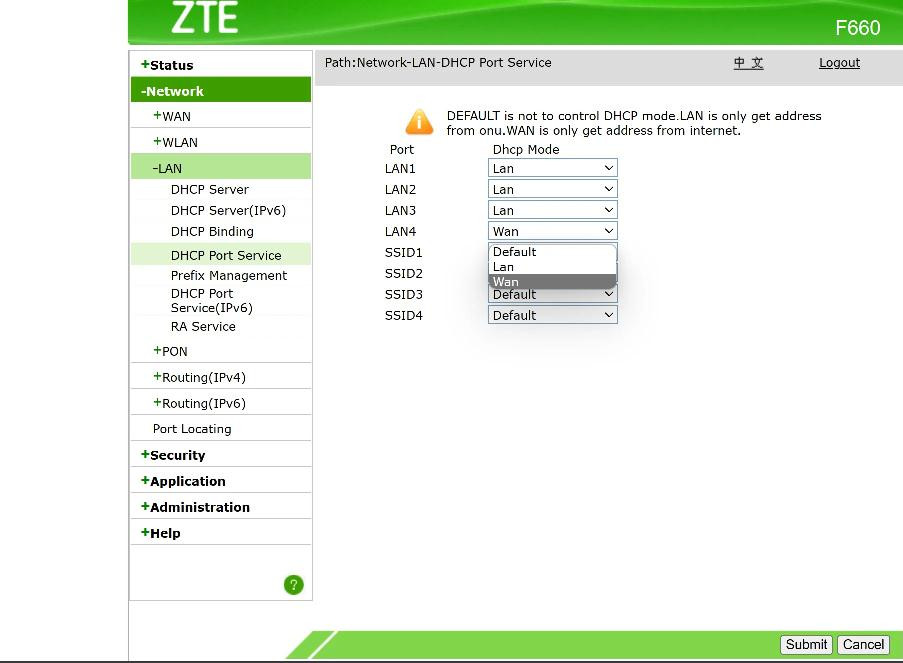Open RA Service page
The image size is (903, 663).
pyautogui.click(x=203, y=326)
